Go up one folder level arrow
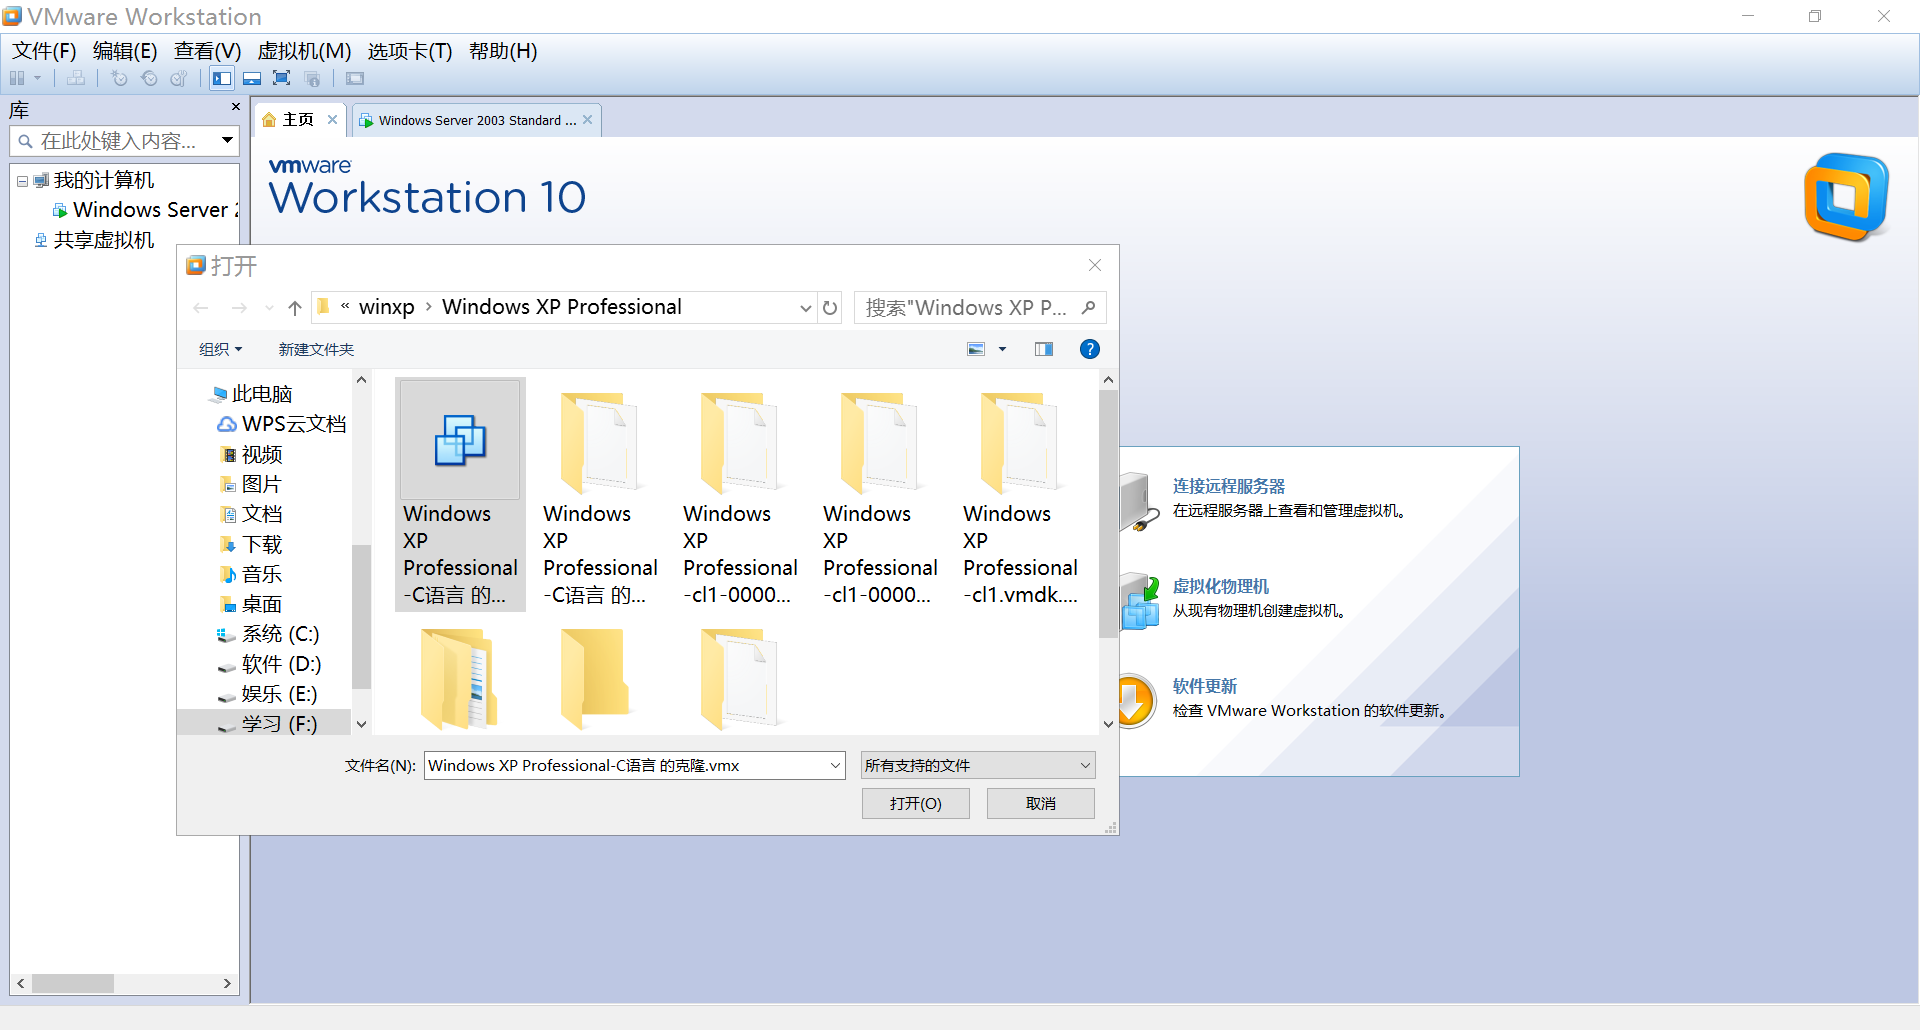 point(294,308)
